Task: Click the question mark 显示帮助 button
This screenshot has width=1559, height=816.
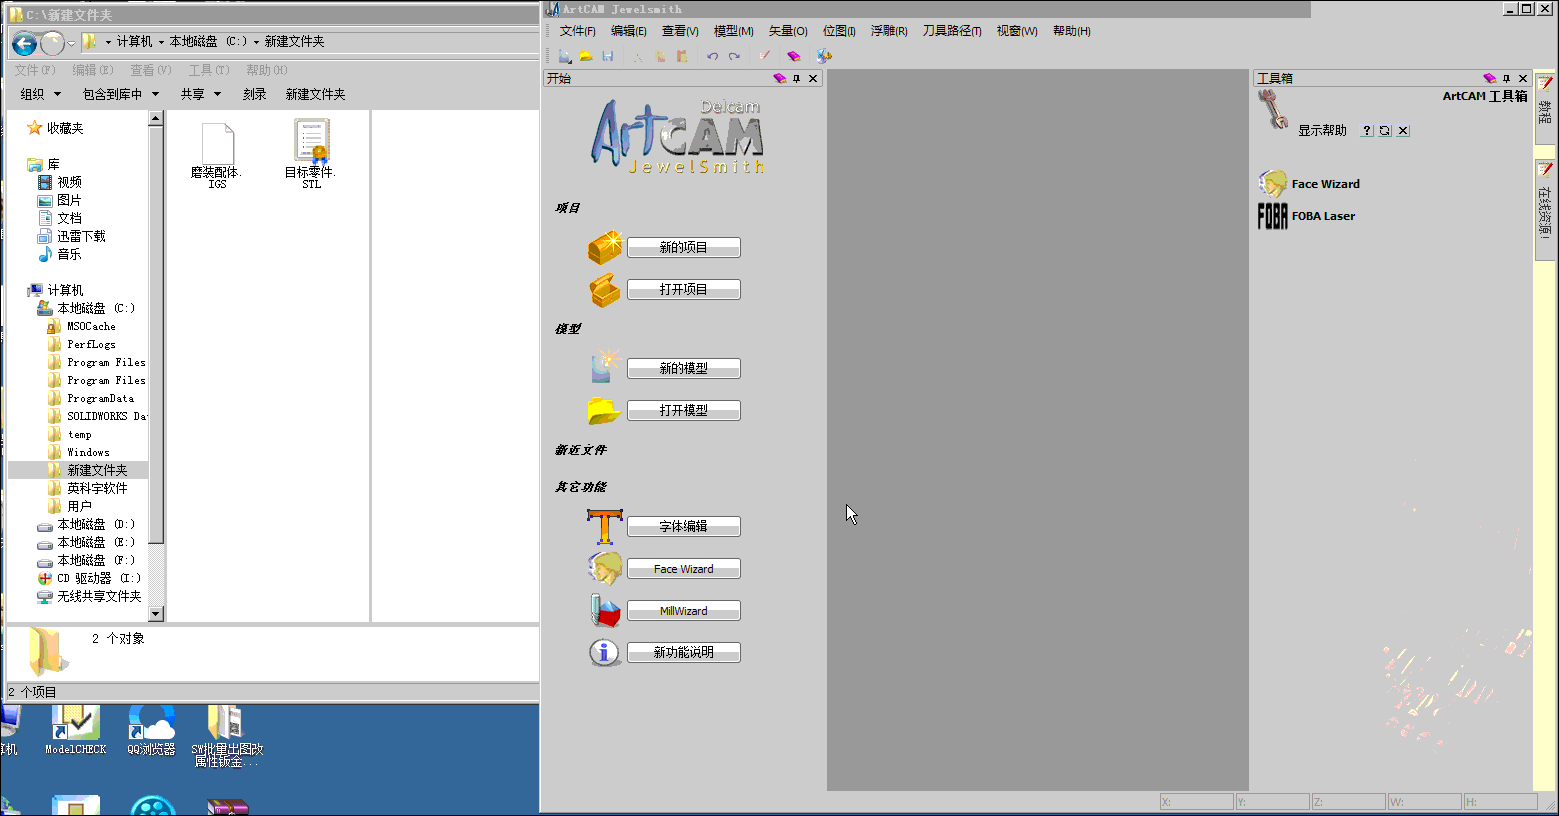Action: [1367, 131]
